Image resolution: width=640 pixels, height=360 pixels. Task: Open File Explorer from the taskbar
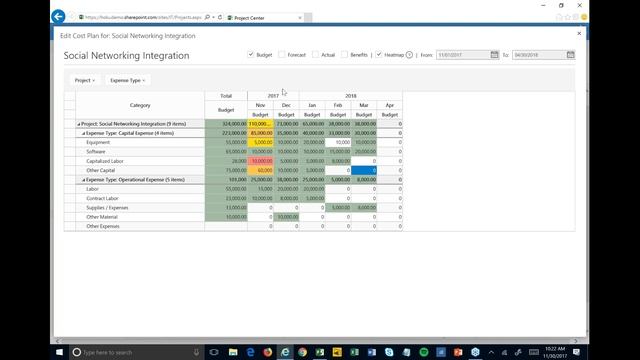click(x=233, y=352)
